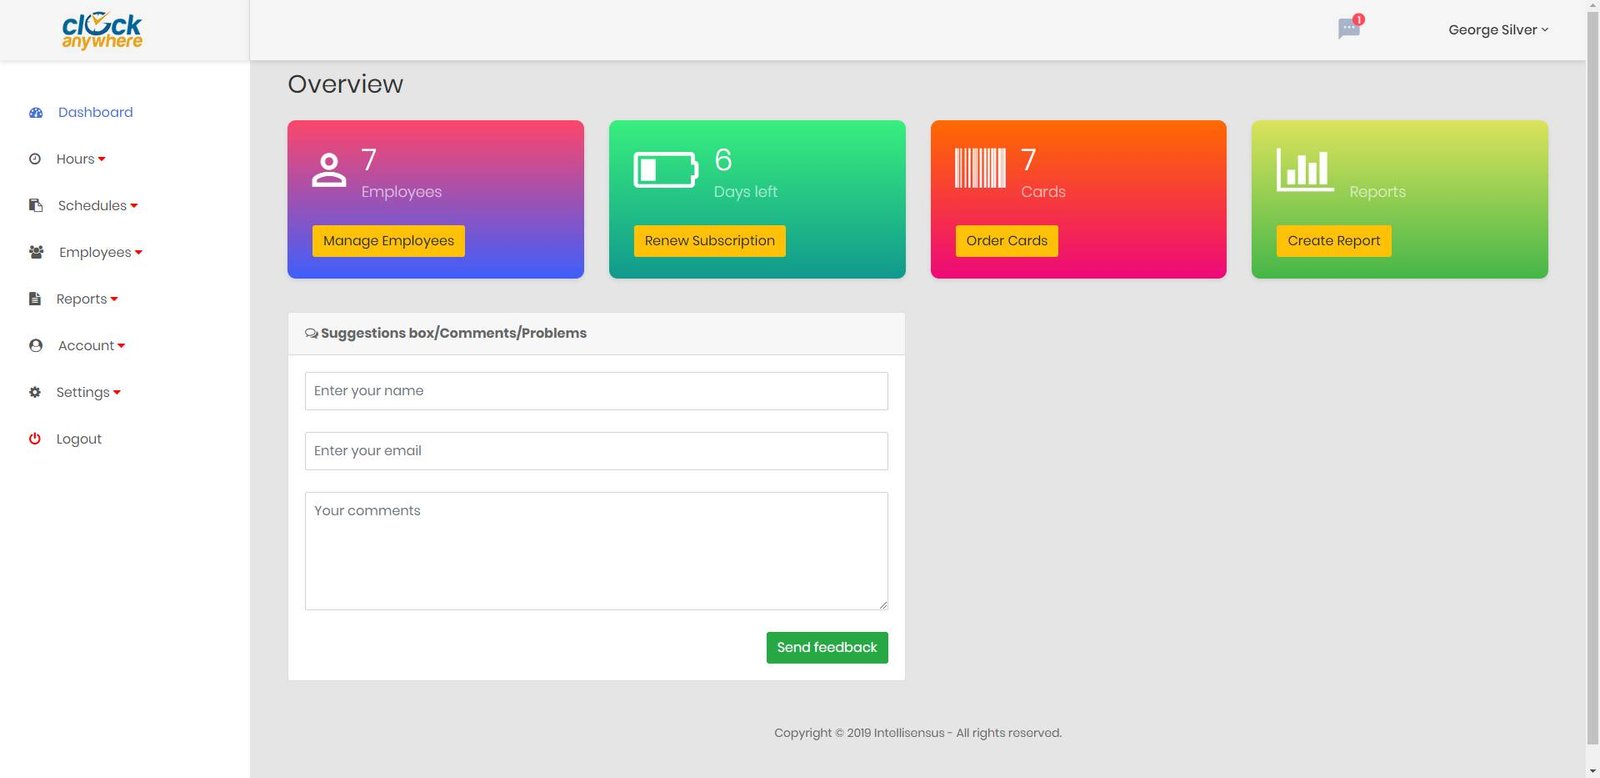Submit with the Send feedback button
1600x778 pixels.
(826, 647)
